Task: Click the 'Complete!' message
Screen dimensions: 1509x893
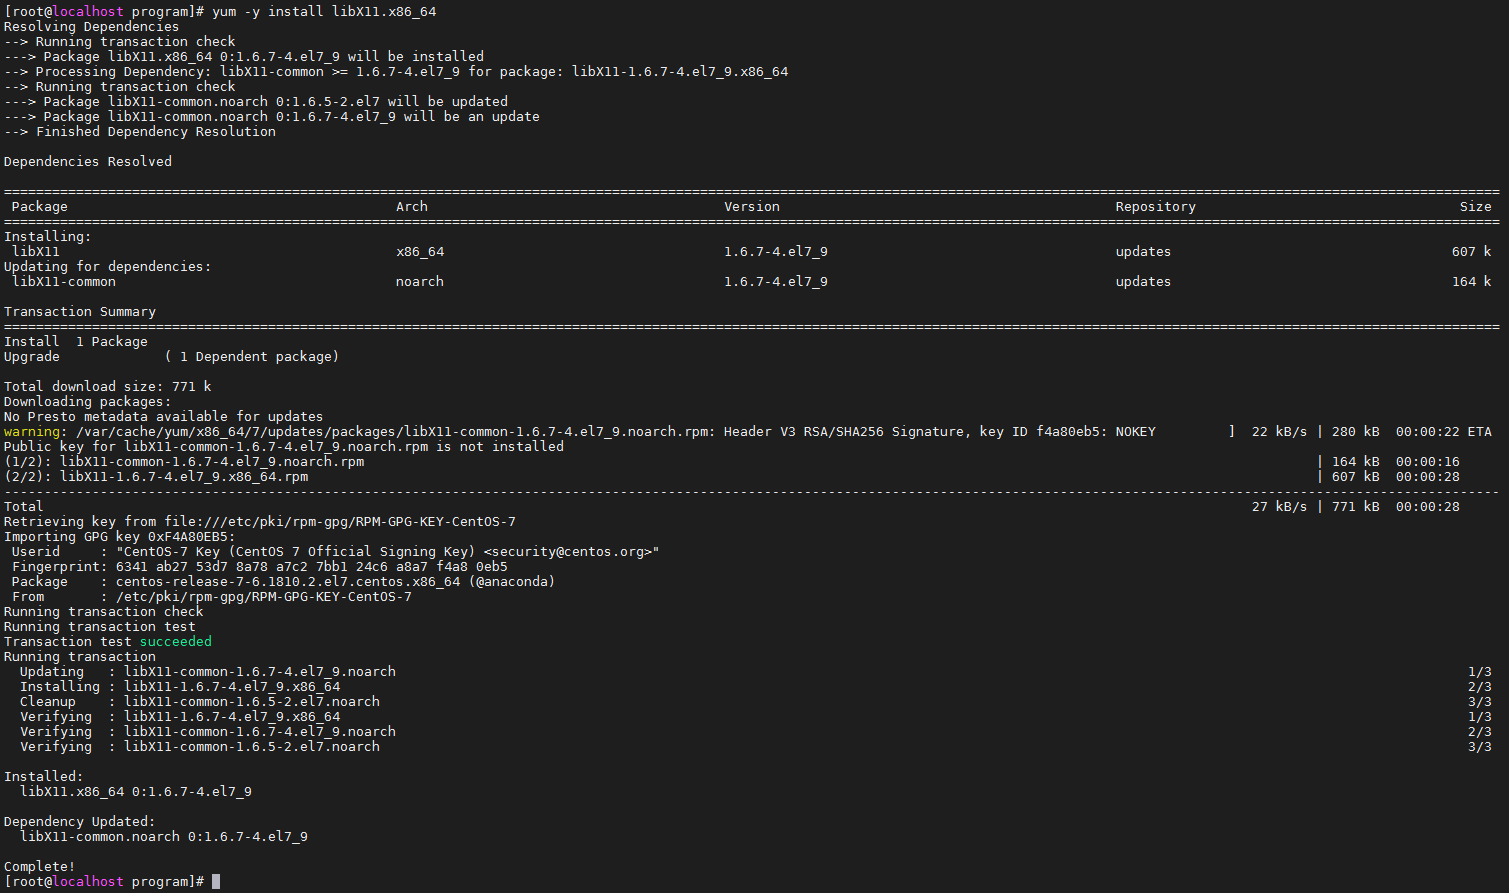Action: [40, 867]
